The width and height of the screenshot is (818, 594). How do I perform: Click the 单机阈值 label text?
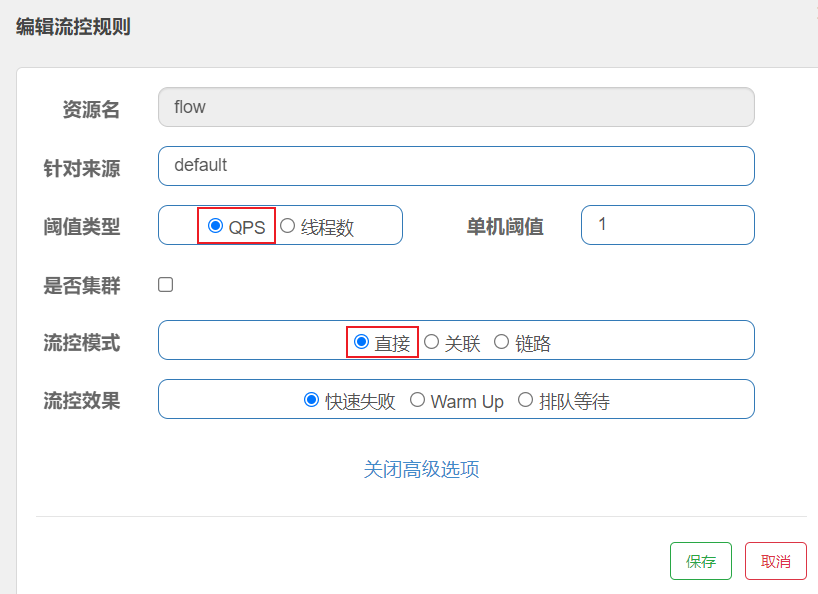[x=505, y=227]
